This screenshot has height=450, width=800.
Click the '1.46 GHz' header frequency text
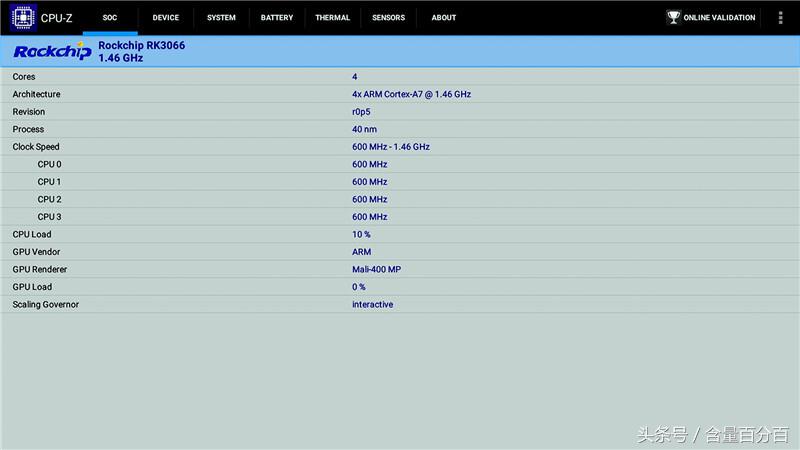pyautogui.click(x=120, y=58)
